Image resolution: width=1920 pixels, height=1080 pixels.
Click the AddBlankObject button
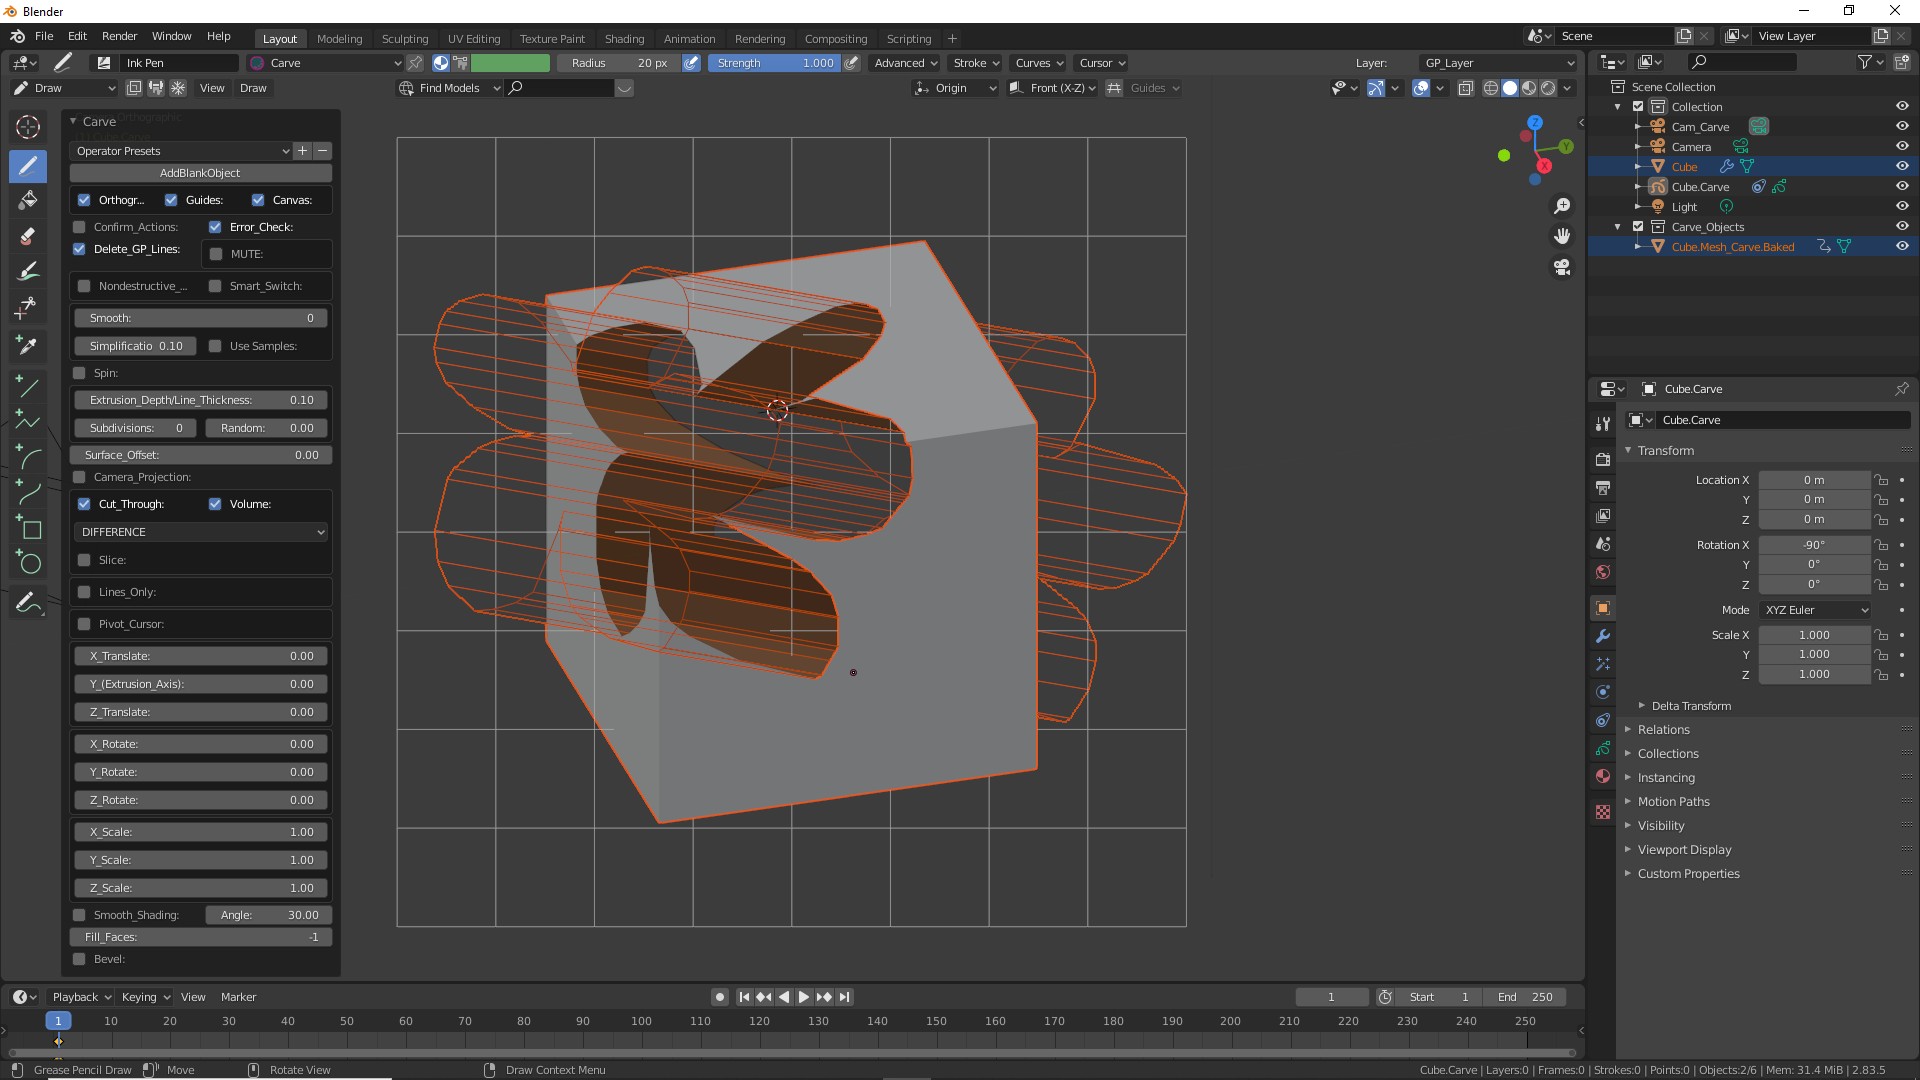tap(200, 173)
